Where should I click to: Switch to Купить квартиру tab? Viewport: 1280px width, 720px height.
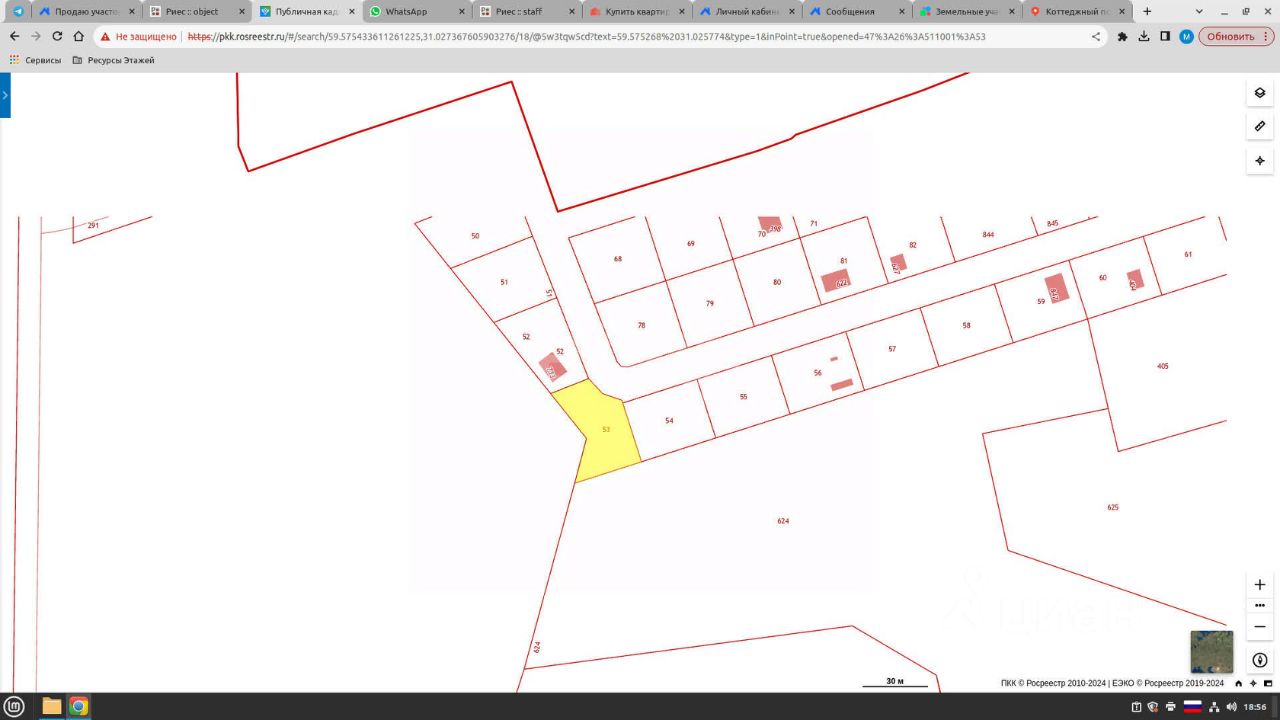point(636,12)
